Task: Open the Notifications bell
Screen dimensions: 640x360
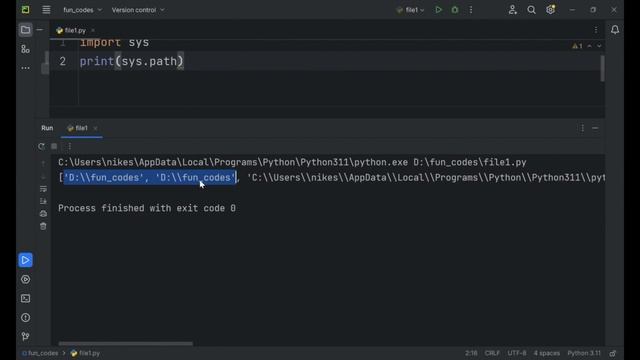Action: pos(615,30)
